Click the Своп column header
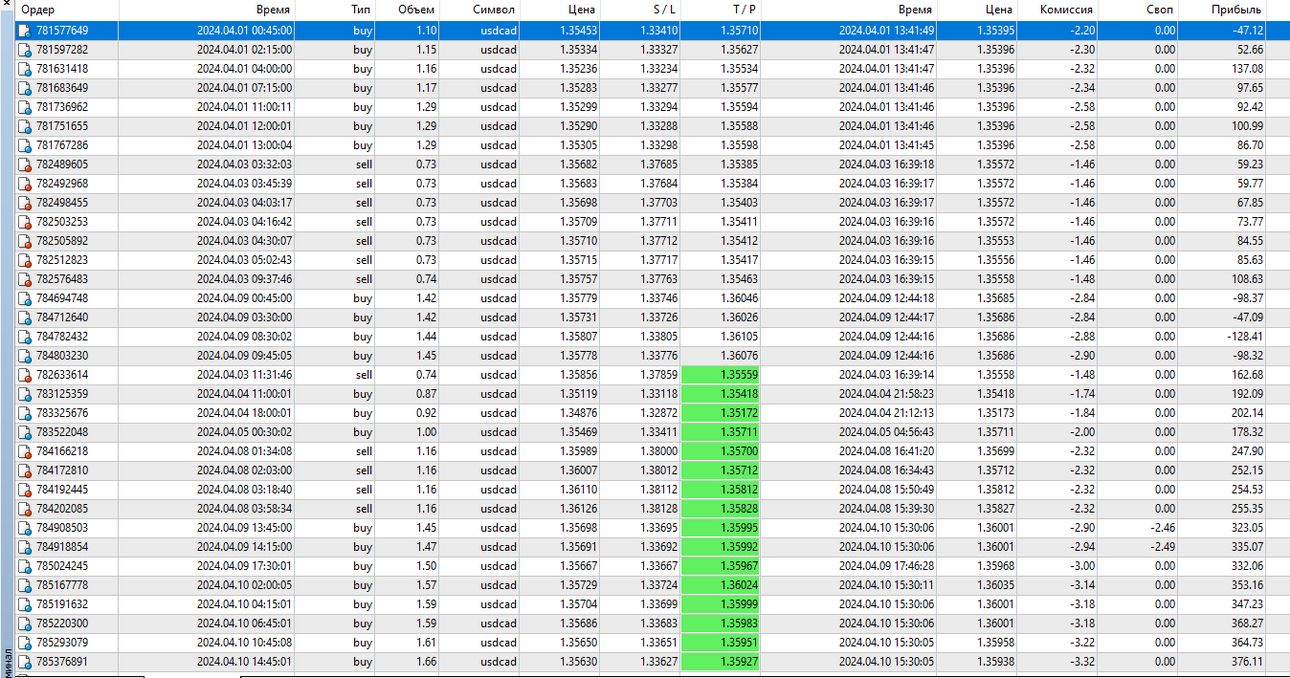This screenshot has height=678, width=1290. click(x=1160, y=10)
